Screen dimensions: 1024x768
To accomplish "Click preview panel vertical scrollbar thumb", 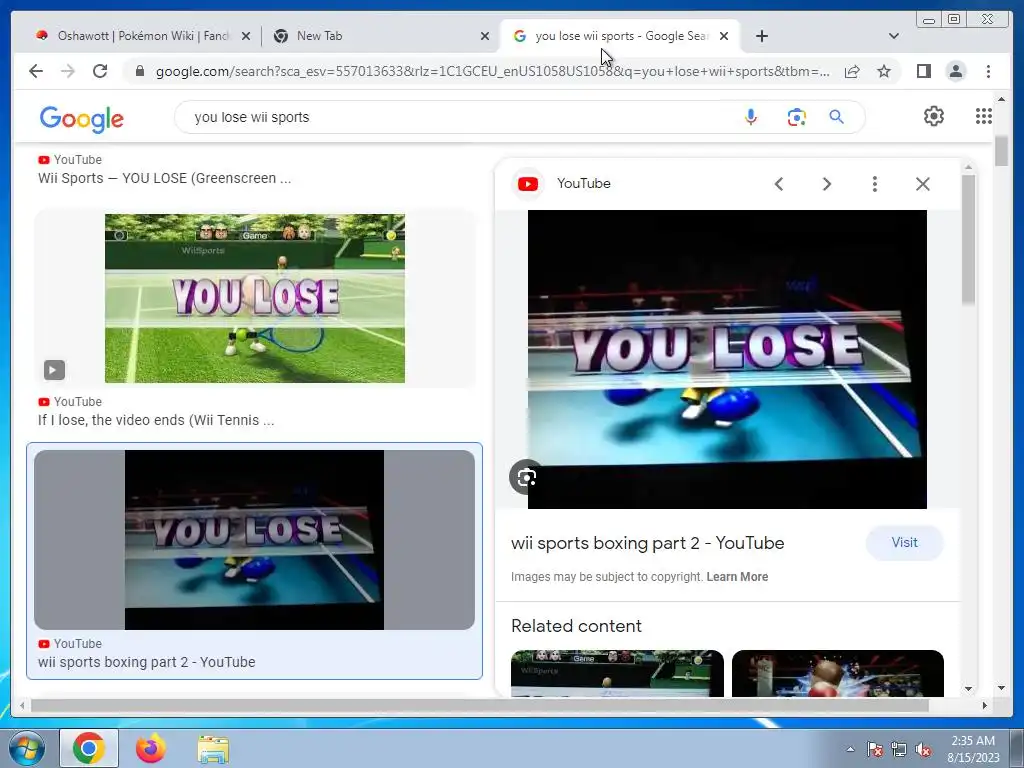I will (968, 238).
